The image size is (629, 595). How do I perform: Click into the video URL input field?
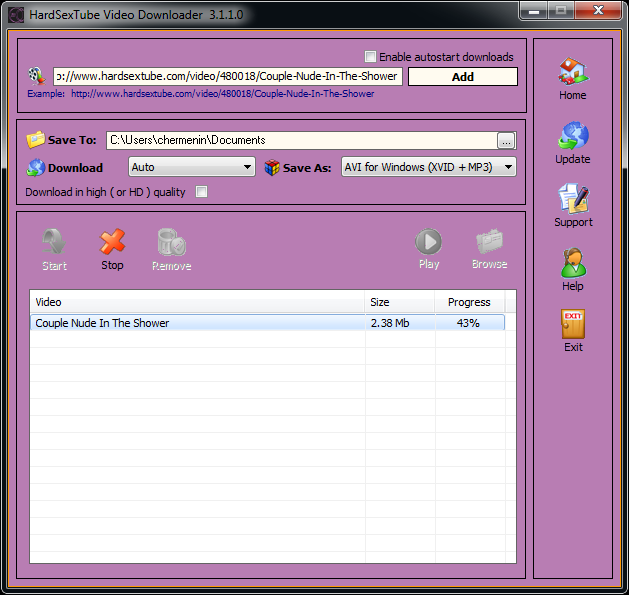[x=228, y=76]
